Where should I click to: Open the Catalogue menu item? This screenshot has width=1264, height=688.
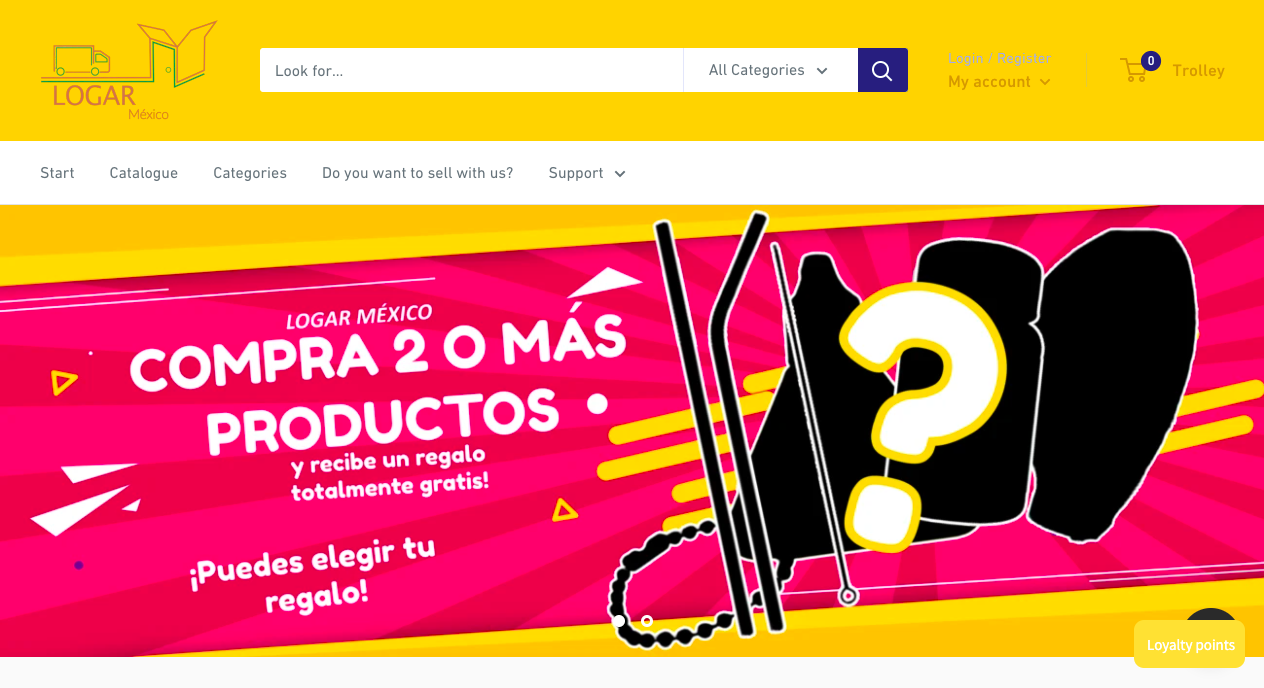click(x=144, y=173)
